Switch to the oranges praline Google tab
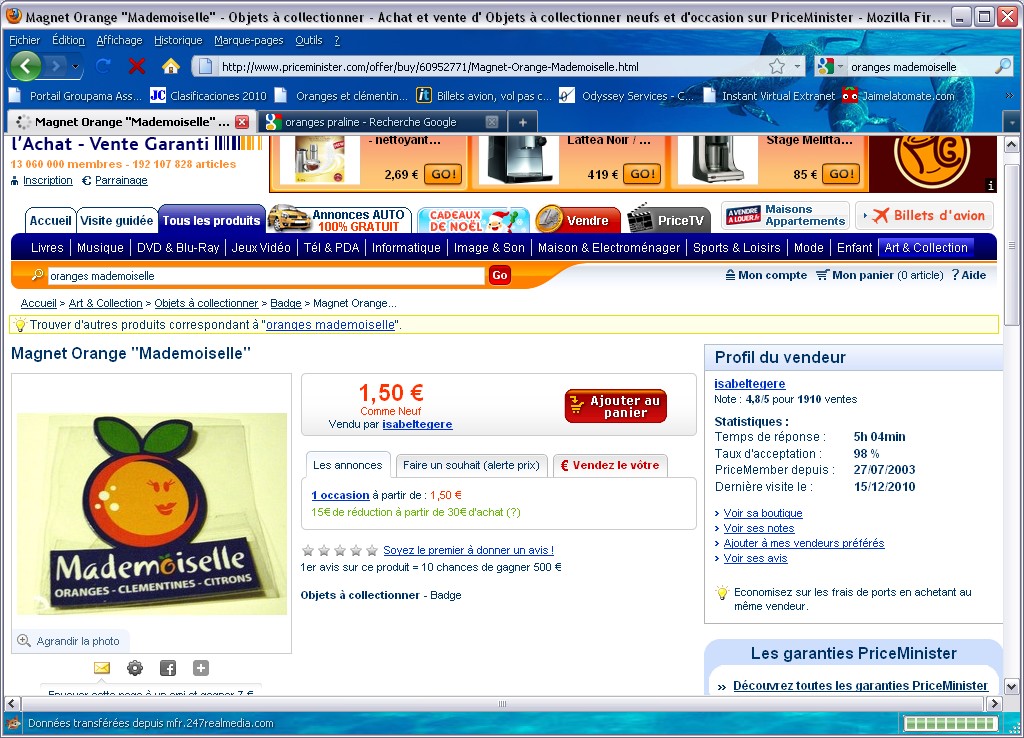The image size is (1024, 738). click(x=370, y=122)
